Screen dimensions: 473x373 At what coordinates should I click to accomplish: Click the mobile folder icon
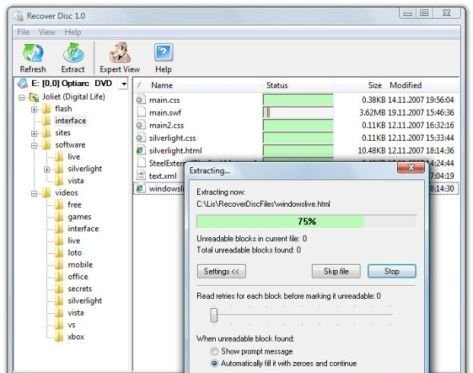click(59, 265)
